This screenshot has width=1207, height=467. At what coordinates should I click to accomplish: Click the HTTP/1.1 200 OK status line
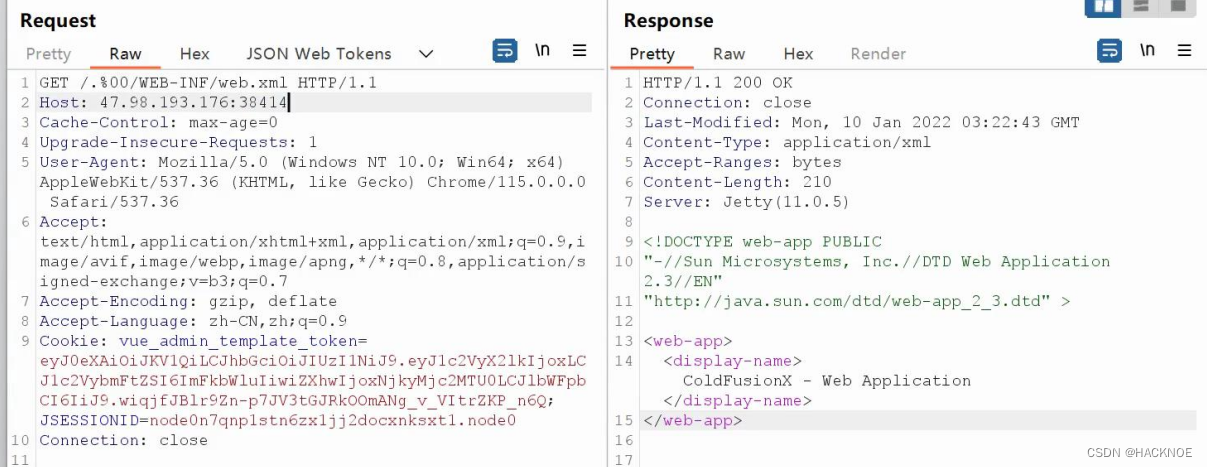[x=717, y=83]
